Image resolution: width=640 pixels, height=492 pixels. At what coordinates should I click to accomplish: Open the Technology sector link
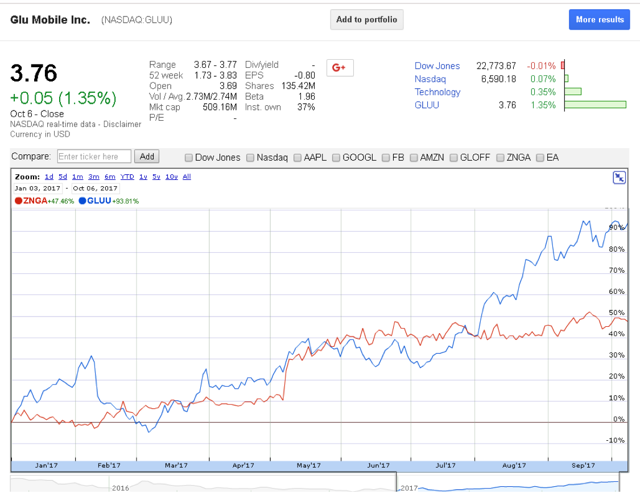point(438,92)
